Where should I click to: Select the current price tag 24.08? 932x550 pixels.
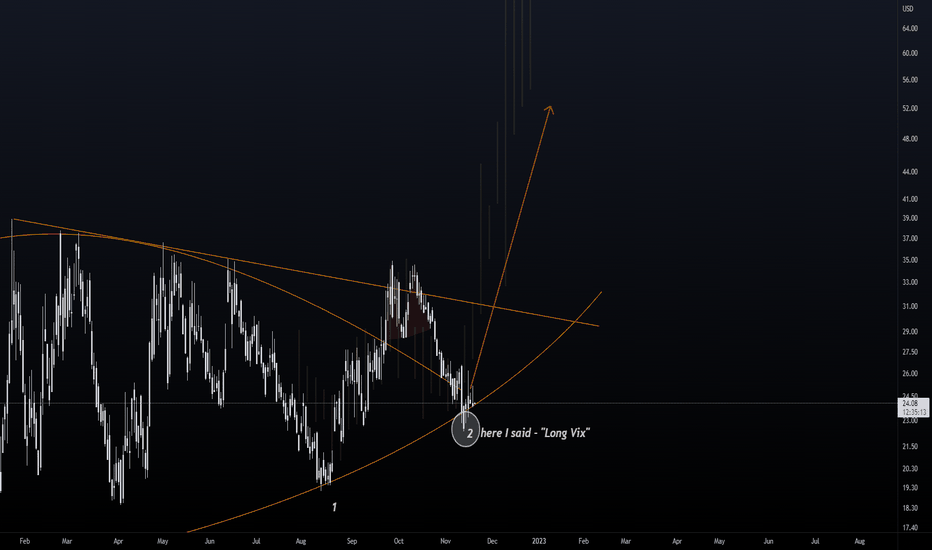(x=910, y=404)
